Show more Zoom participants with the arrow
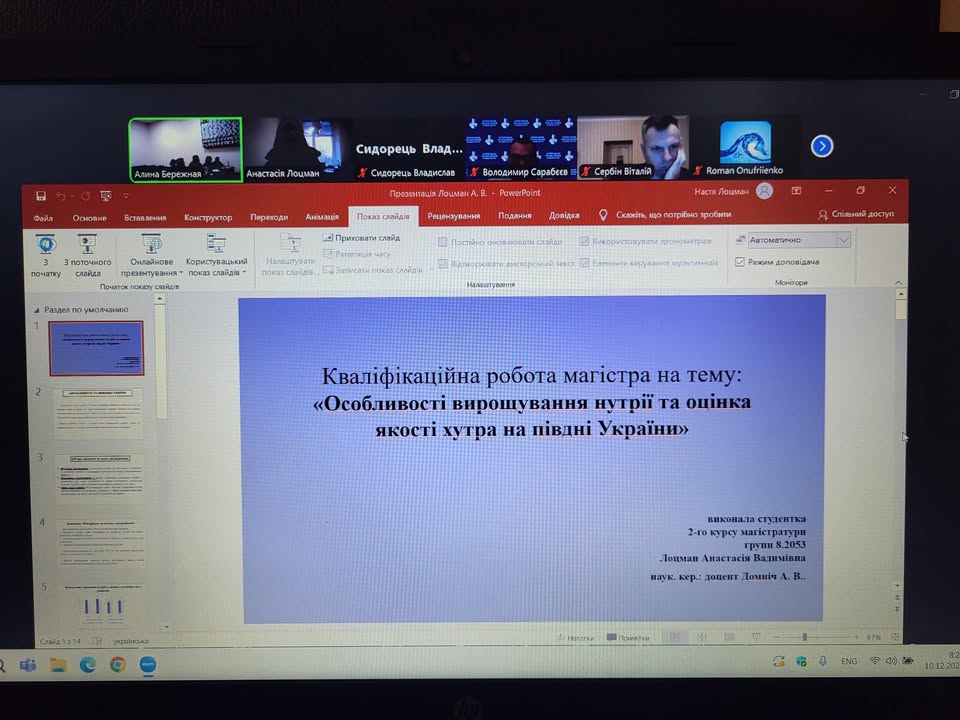Viewport: 960px width, 720px height. 822,146
